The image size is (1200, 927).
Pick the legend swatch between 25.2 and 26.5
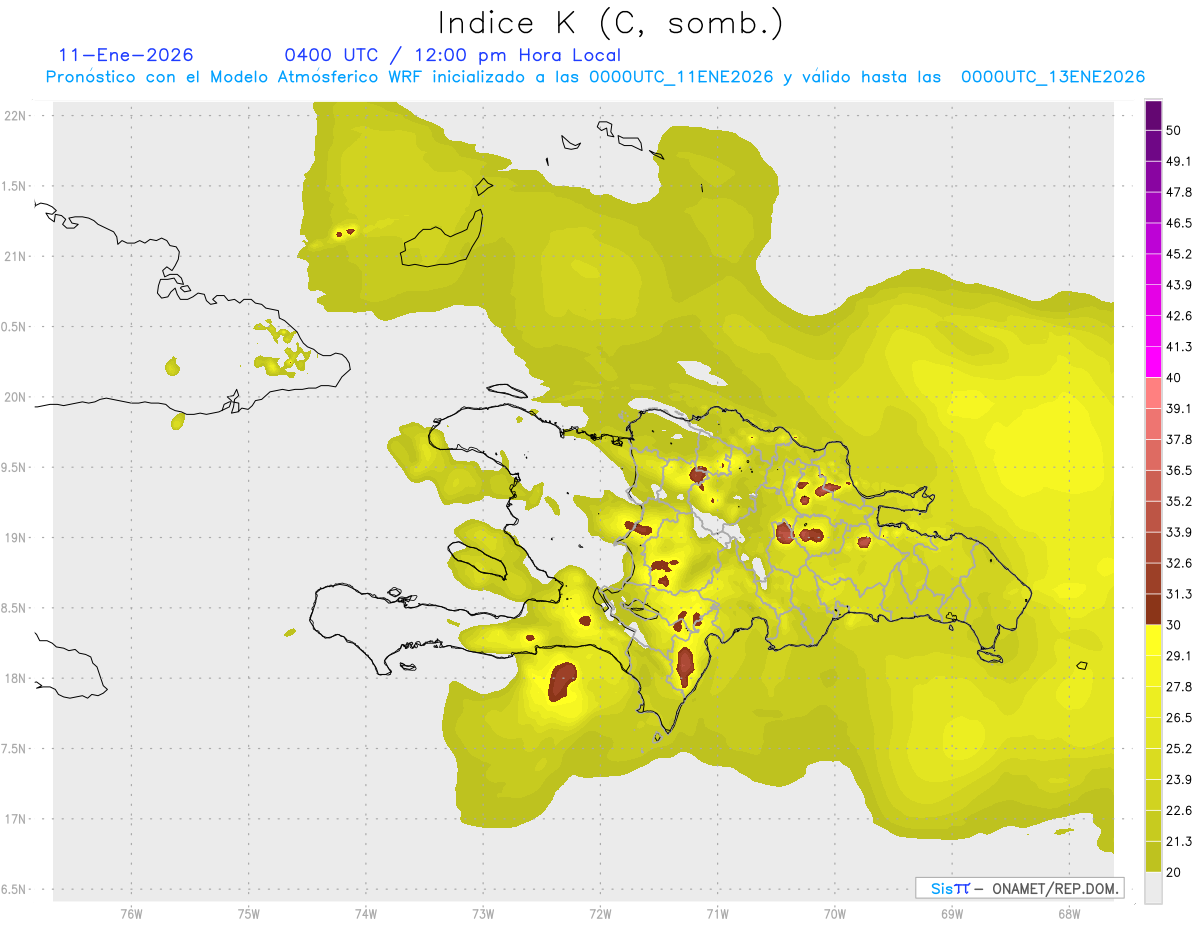1154,733
